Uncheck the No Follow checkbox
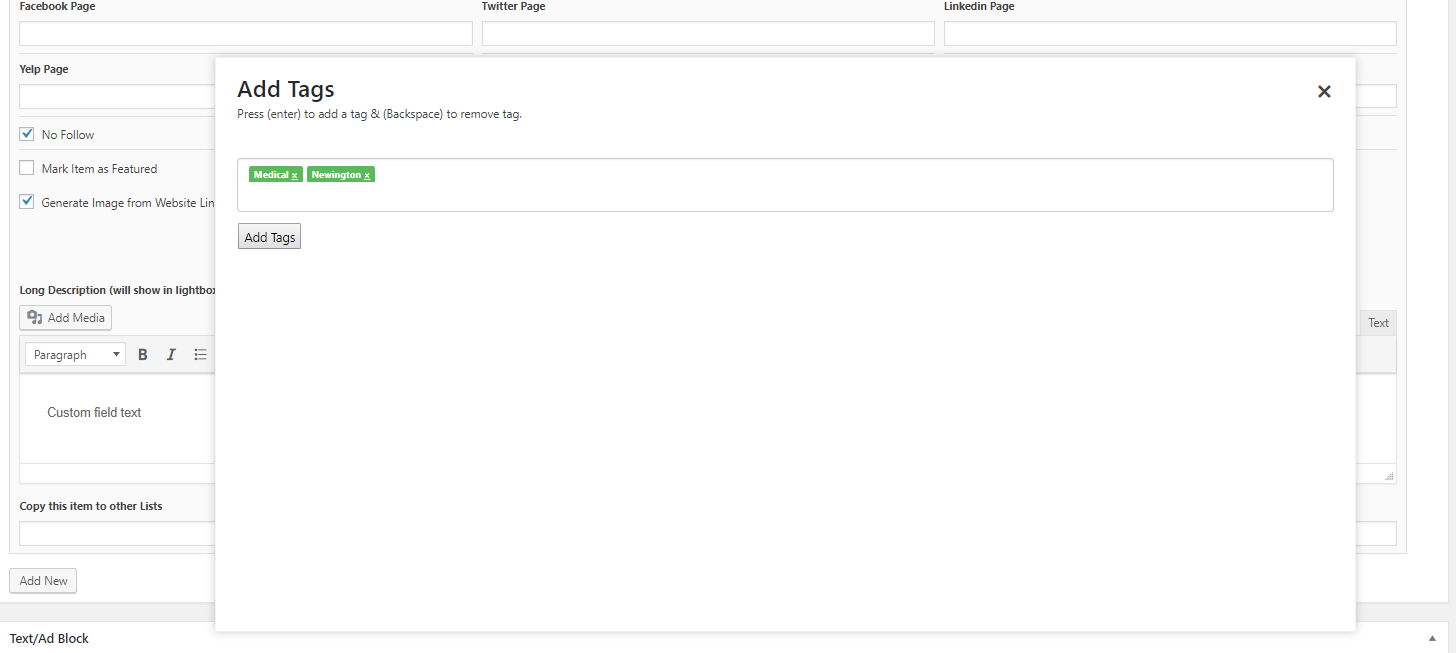The image size is (1456, 653). [27, 134]
